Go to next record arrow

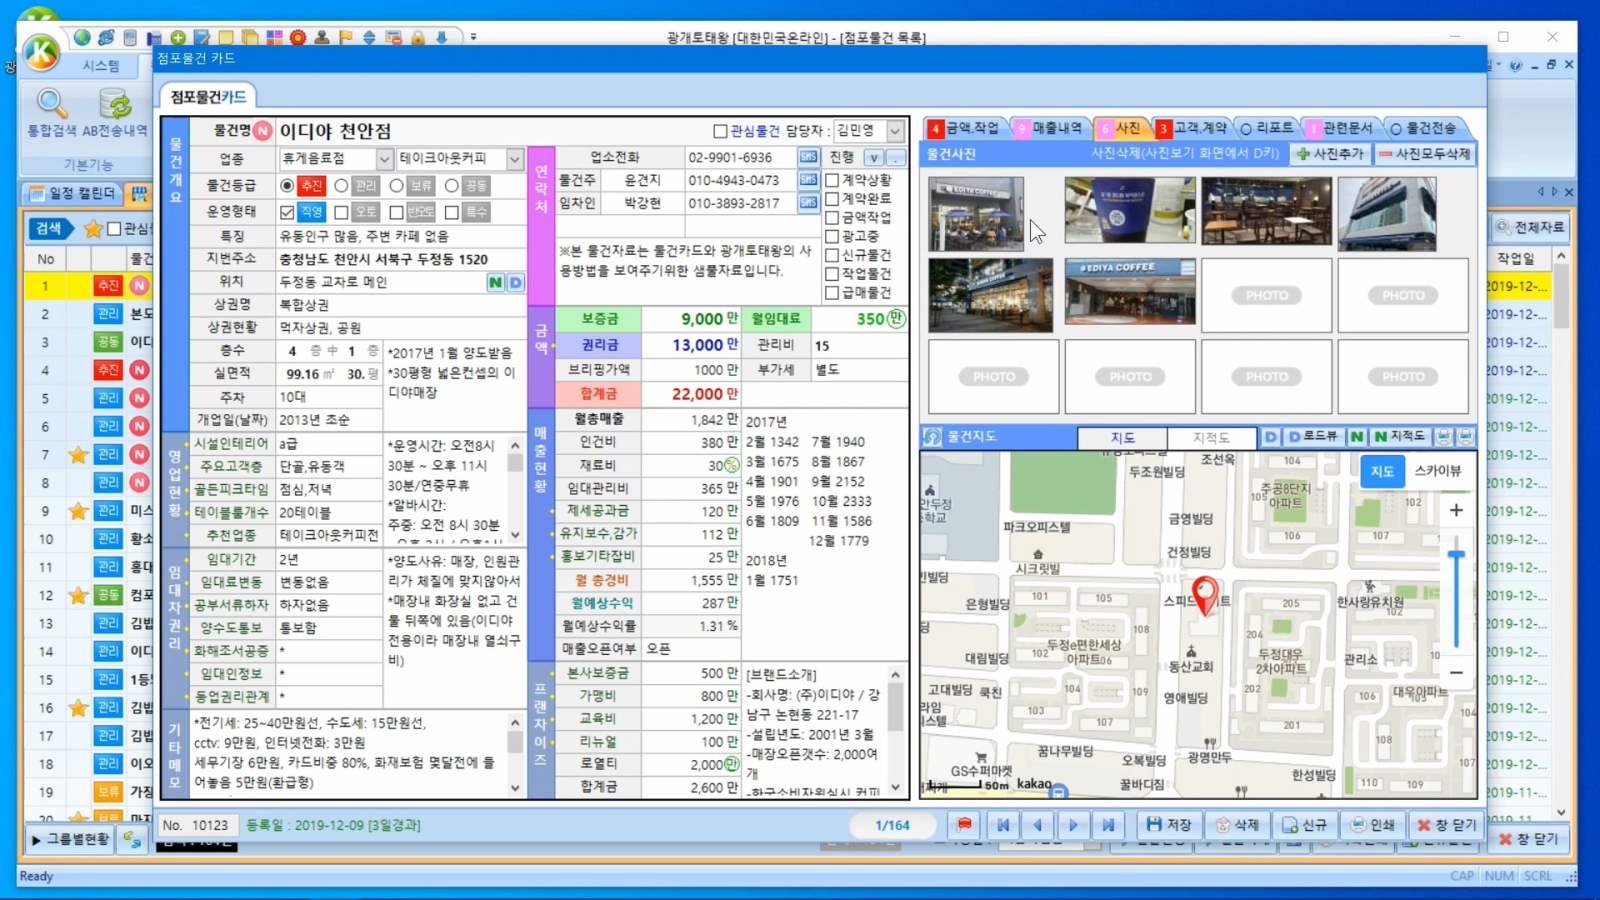click(1073, 825)
